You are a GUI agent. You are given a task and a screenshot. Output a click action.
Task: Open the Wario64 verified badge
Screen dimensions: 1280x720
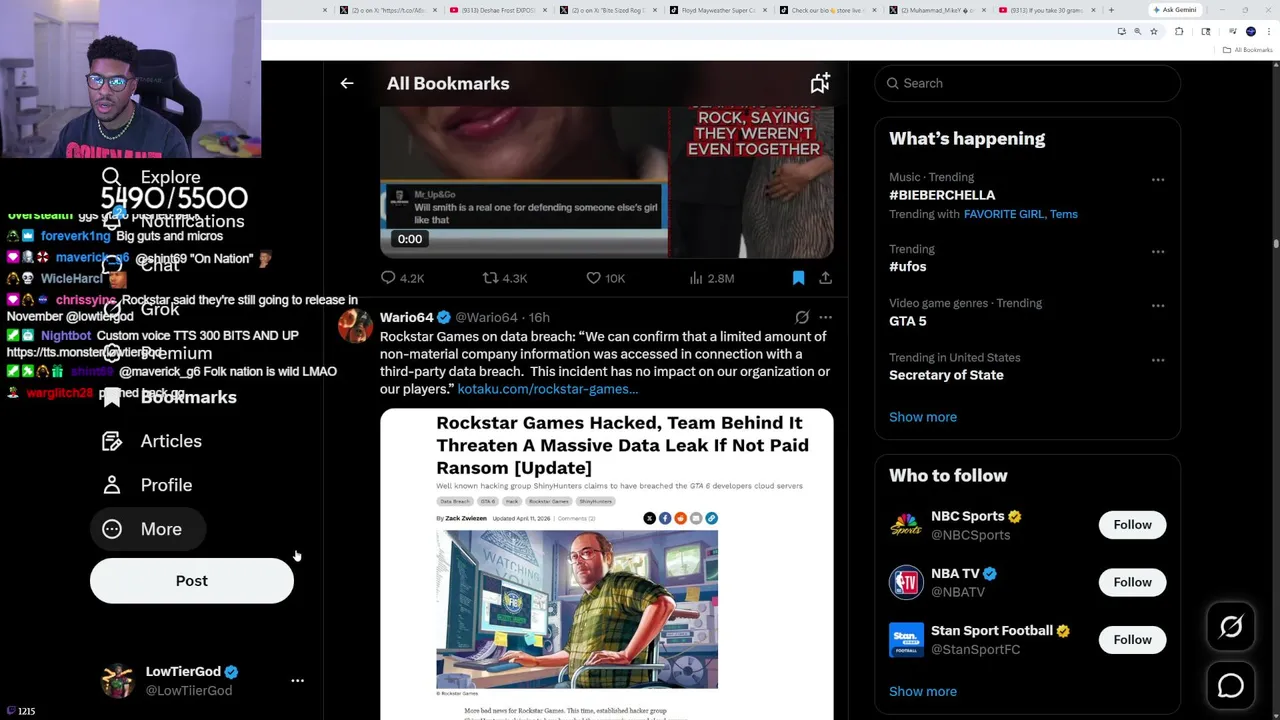pos(444,317)
